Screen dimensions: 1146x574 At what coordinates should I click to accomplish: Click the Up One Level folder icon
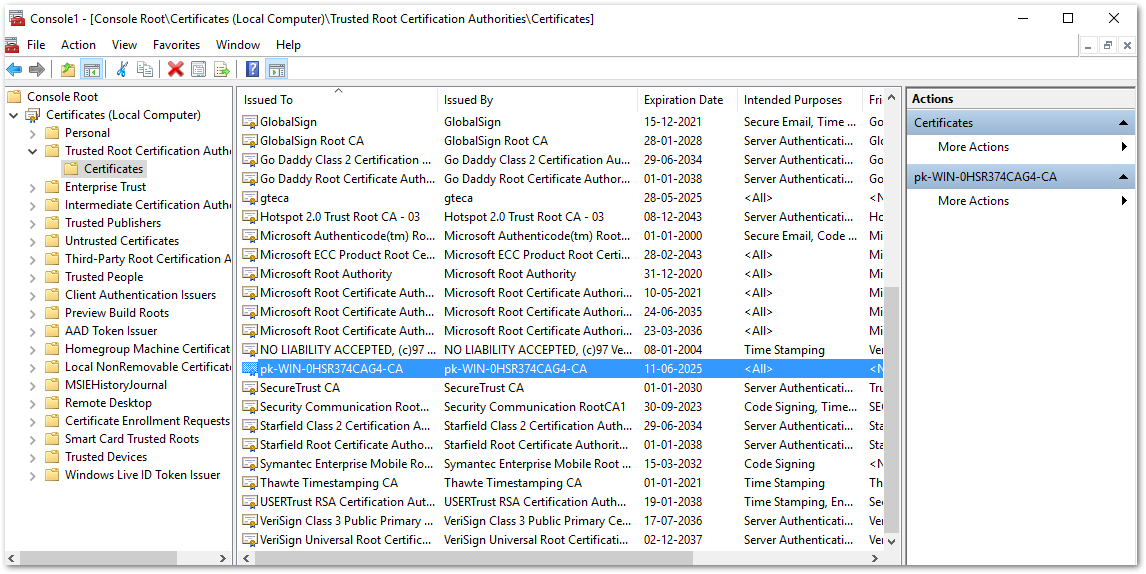coord(67,69)
